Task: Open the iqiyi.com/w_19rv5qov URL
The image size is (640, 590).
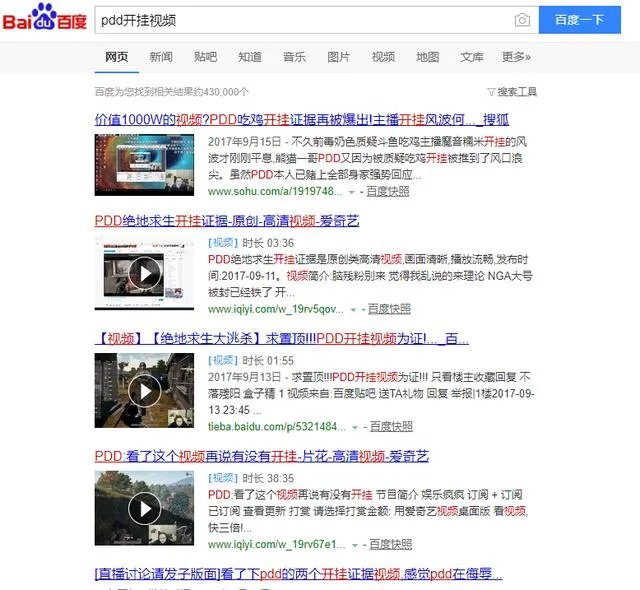Action: 276,309
